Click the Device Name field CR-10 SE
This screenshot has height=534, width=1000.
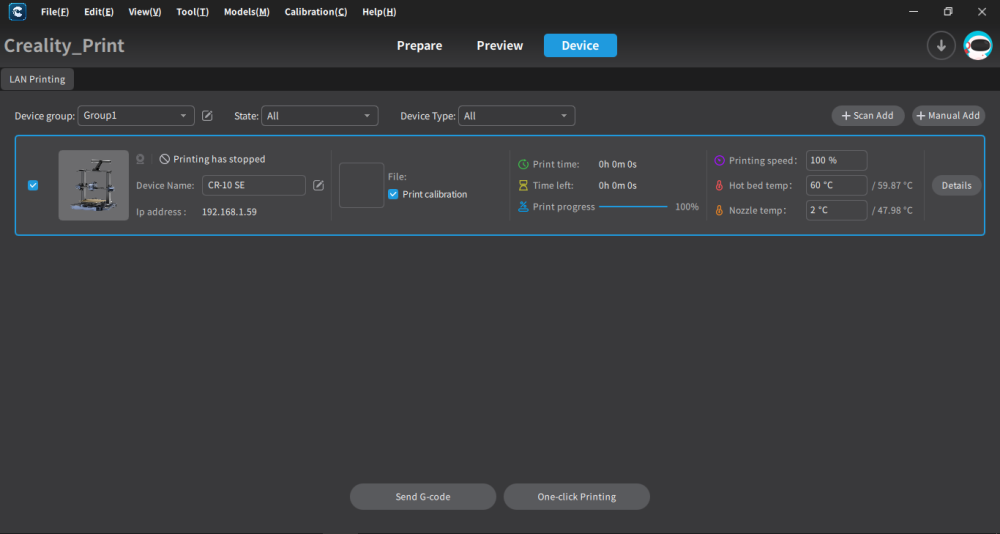[x=254, y=186]
